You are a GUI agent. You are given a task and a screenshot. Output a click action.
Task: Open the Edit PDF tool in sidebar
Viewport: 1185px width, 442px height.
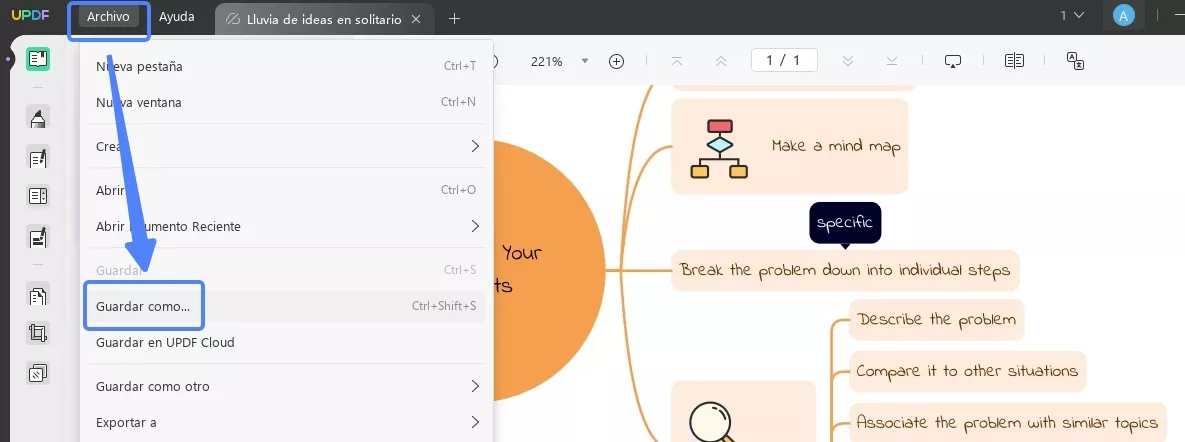tap(38, 158)
